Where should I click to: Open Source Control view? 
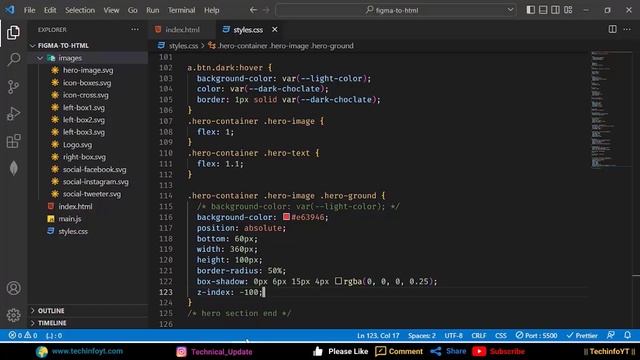point(13,87)
